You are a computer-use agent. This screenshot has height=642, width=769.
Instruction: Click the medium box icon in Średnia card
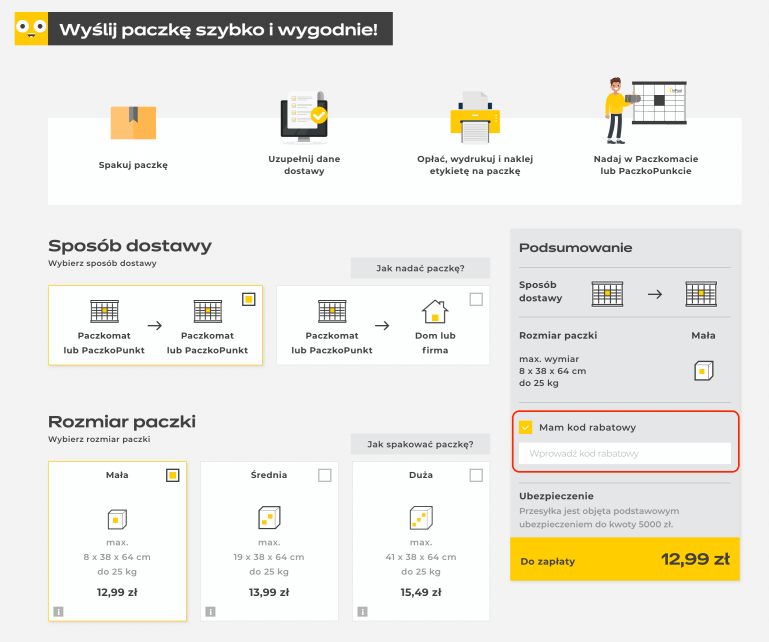[269, 517]
